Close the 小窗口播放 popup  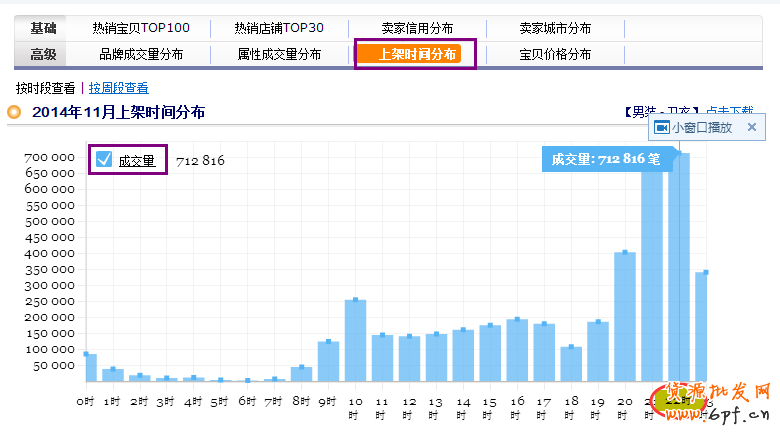tap(752, 127)
